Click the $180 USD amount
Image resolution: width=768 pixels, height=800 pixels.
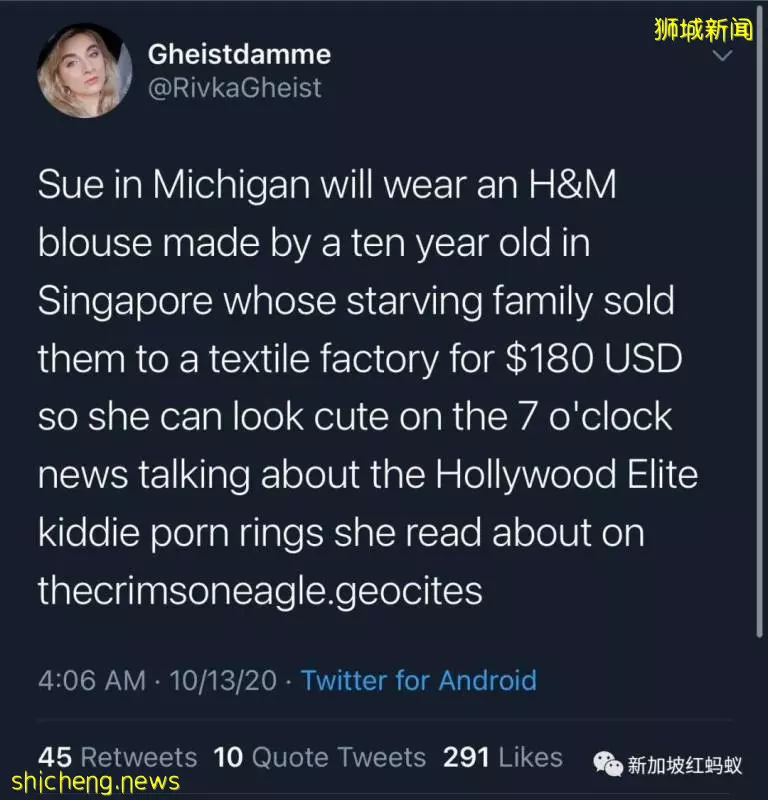[594, 358]
